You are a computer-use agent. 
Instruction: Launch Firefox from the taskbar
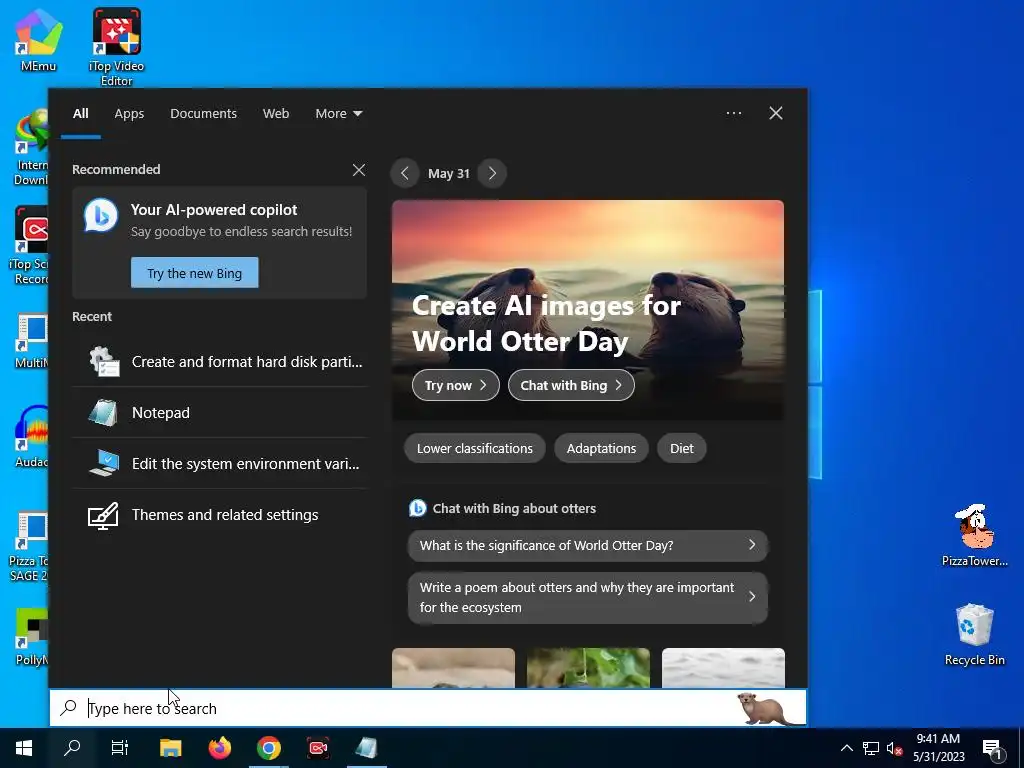(x=219, y=748)
